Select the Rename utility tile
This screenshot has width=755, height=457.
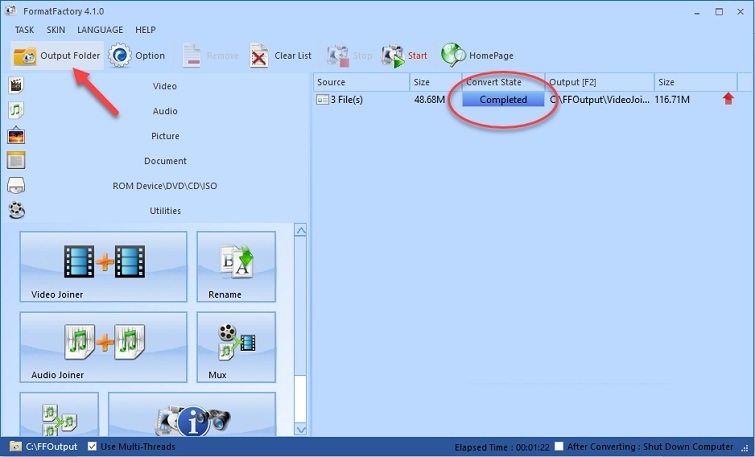click(x=236, y=266)
